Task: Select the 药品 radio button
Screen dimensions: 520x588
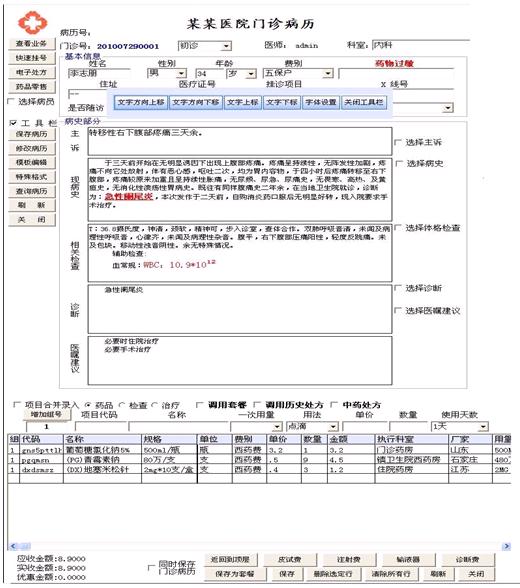Action: coord(88,405)
